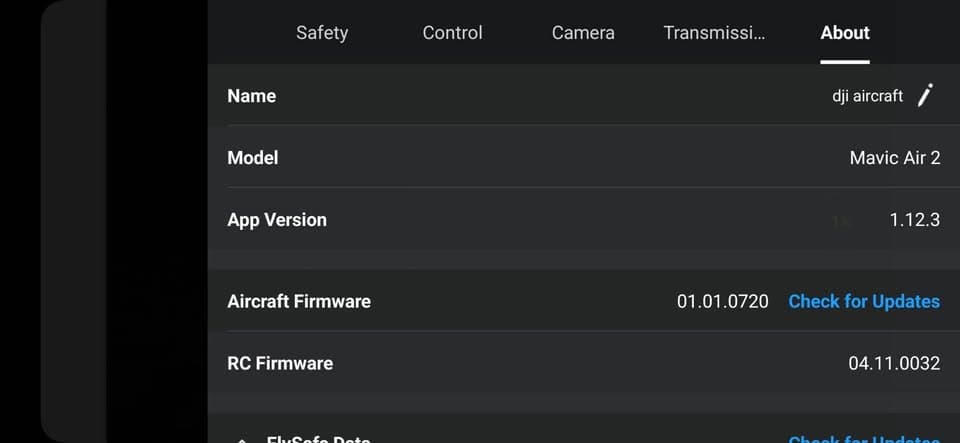Tap the Name row label
This screenshot has height=443, width=960.
(252, 96)
